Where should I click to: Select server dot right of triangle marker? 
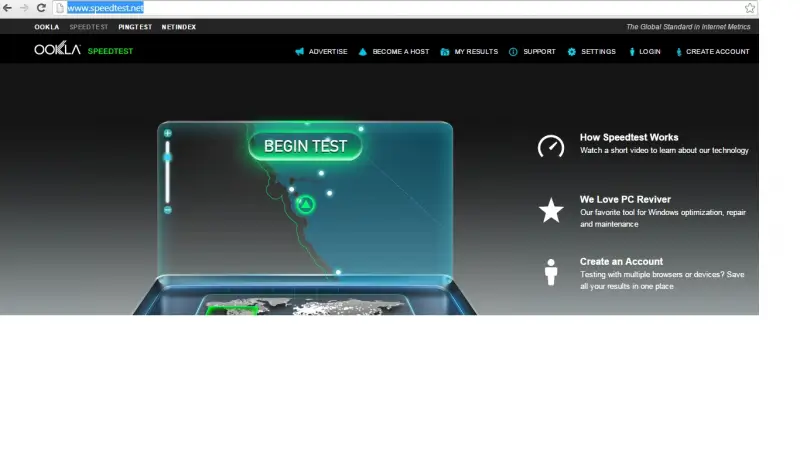coord(330,193)
